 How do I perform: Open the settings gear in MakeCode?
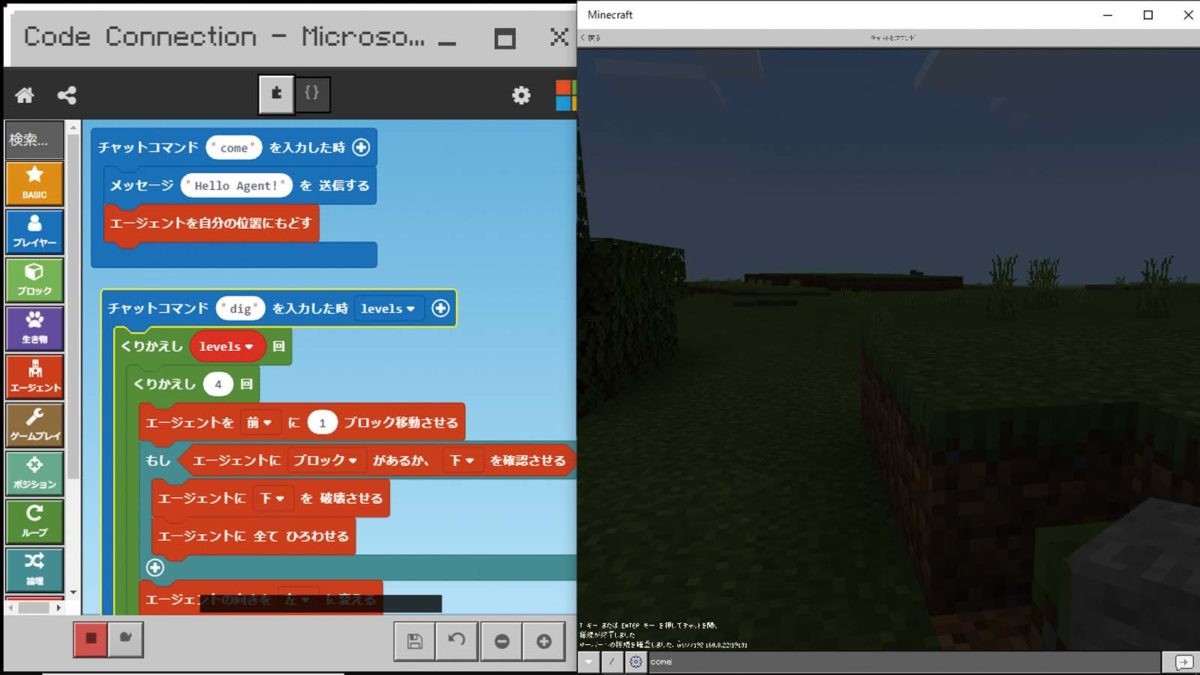point(521,96)
